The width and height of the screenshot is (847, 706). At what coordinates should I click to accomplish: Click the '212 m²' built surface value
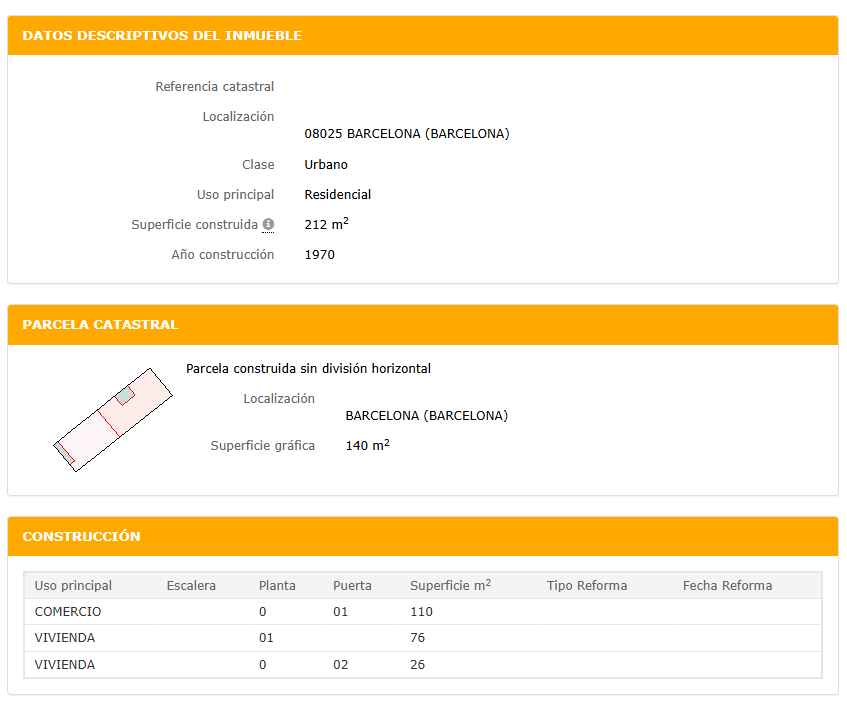click(326, 224)
